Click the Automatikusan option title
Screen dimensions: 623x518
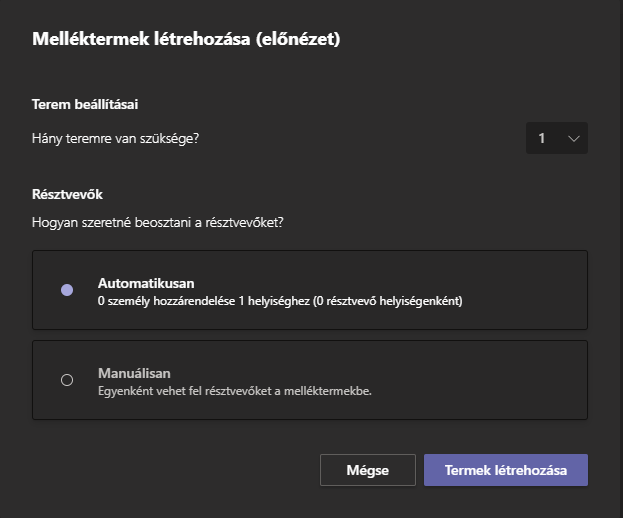click(146, 283)
